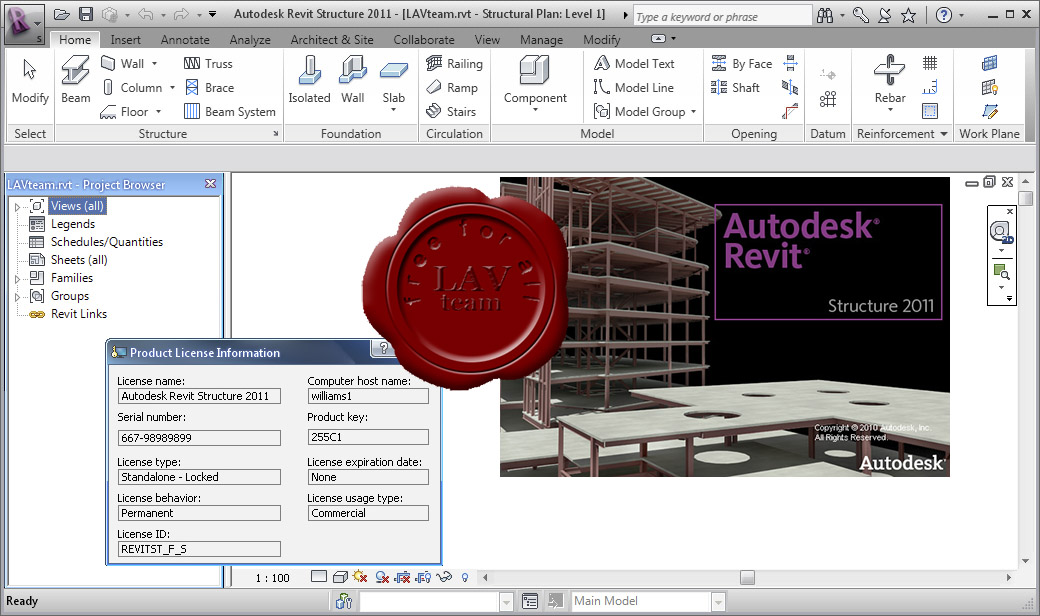Open the Floor dropdown arrow
Viewport: 1040px width, 616px height.
tap(159, 111)
